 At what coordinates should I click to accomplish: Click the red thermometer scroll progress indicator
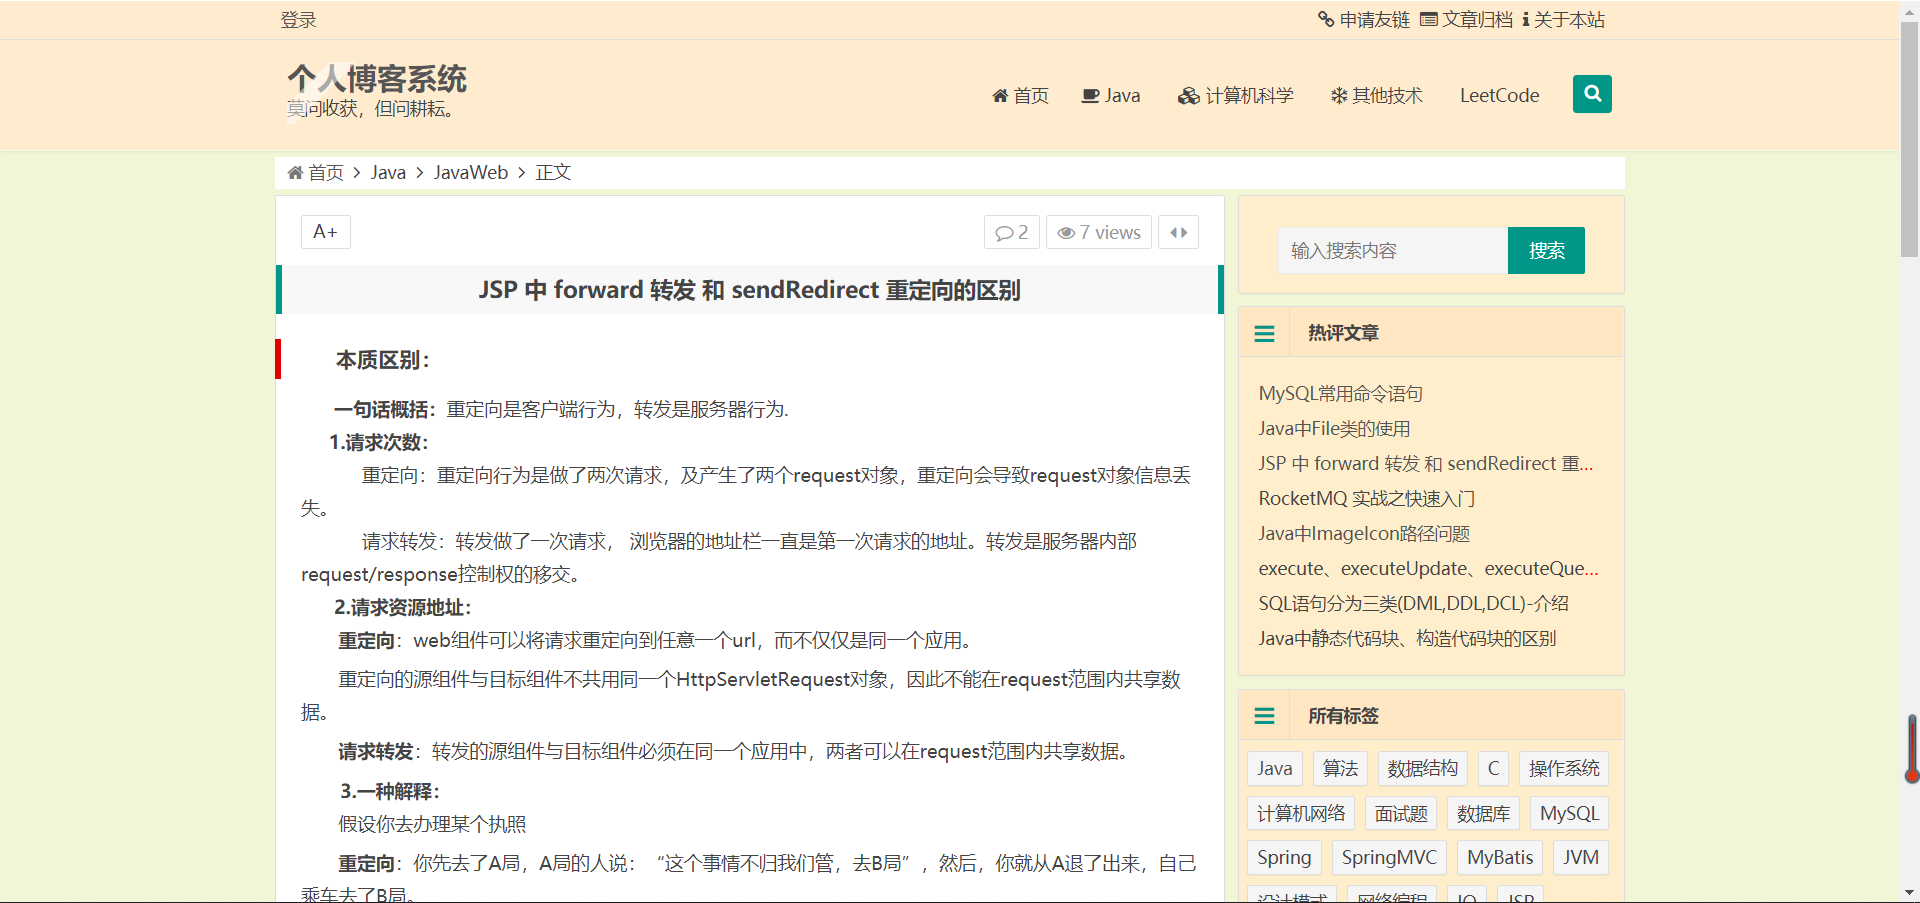(1912, 748)
